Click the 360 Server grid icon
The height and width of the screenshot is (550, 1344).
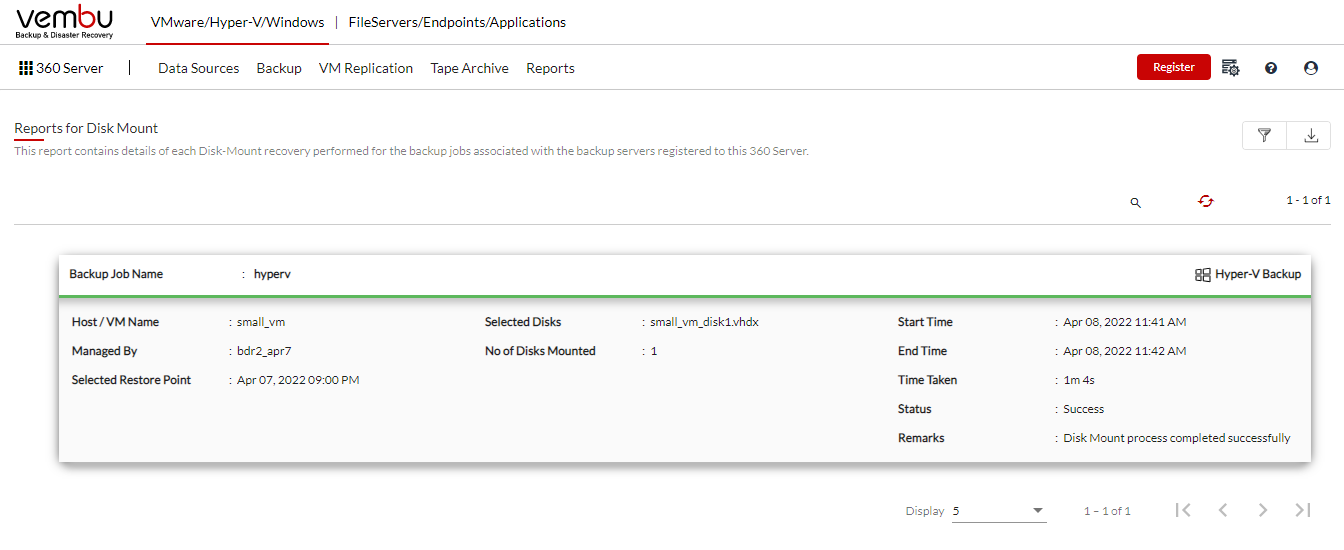pos(26,68)
